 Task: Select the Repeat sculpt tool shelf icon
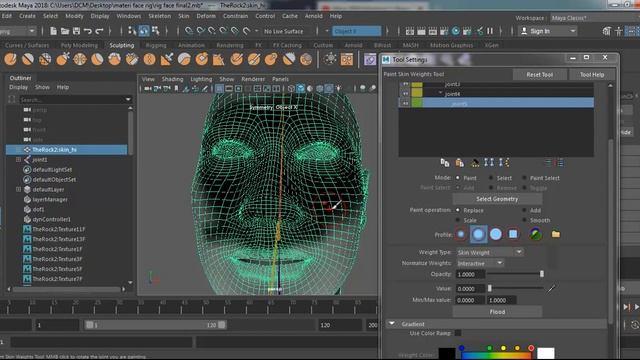[x=149, y=60]
